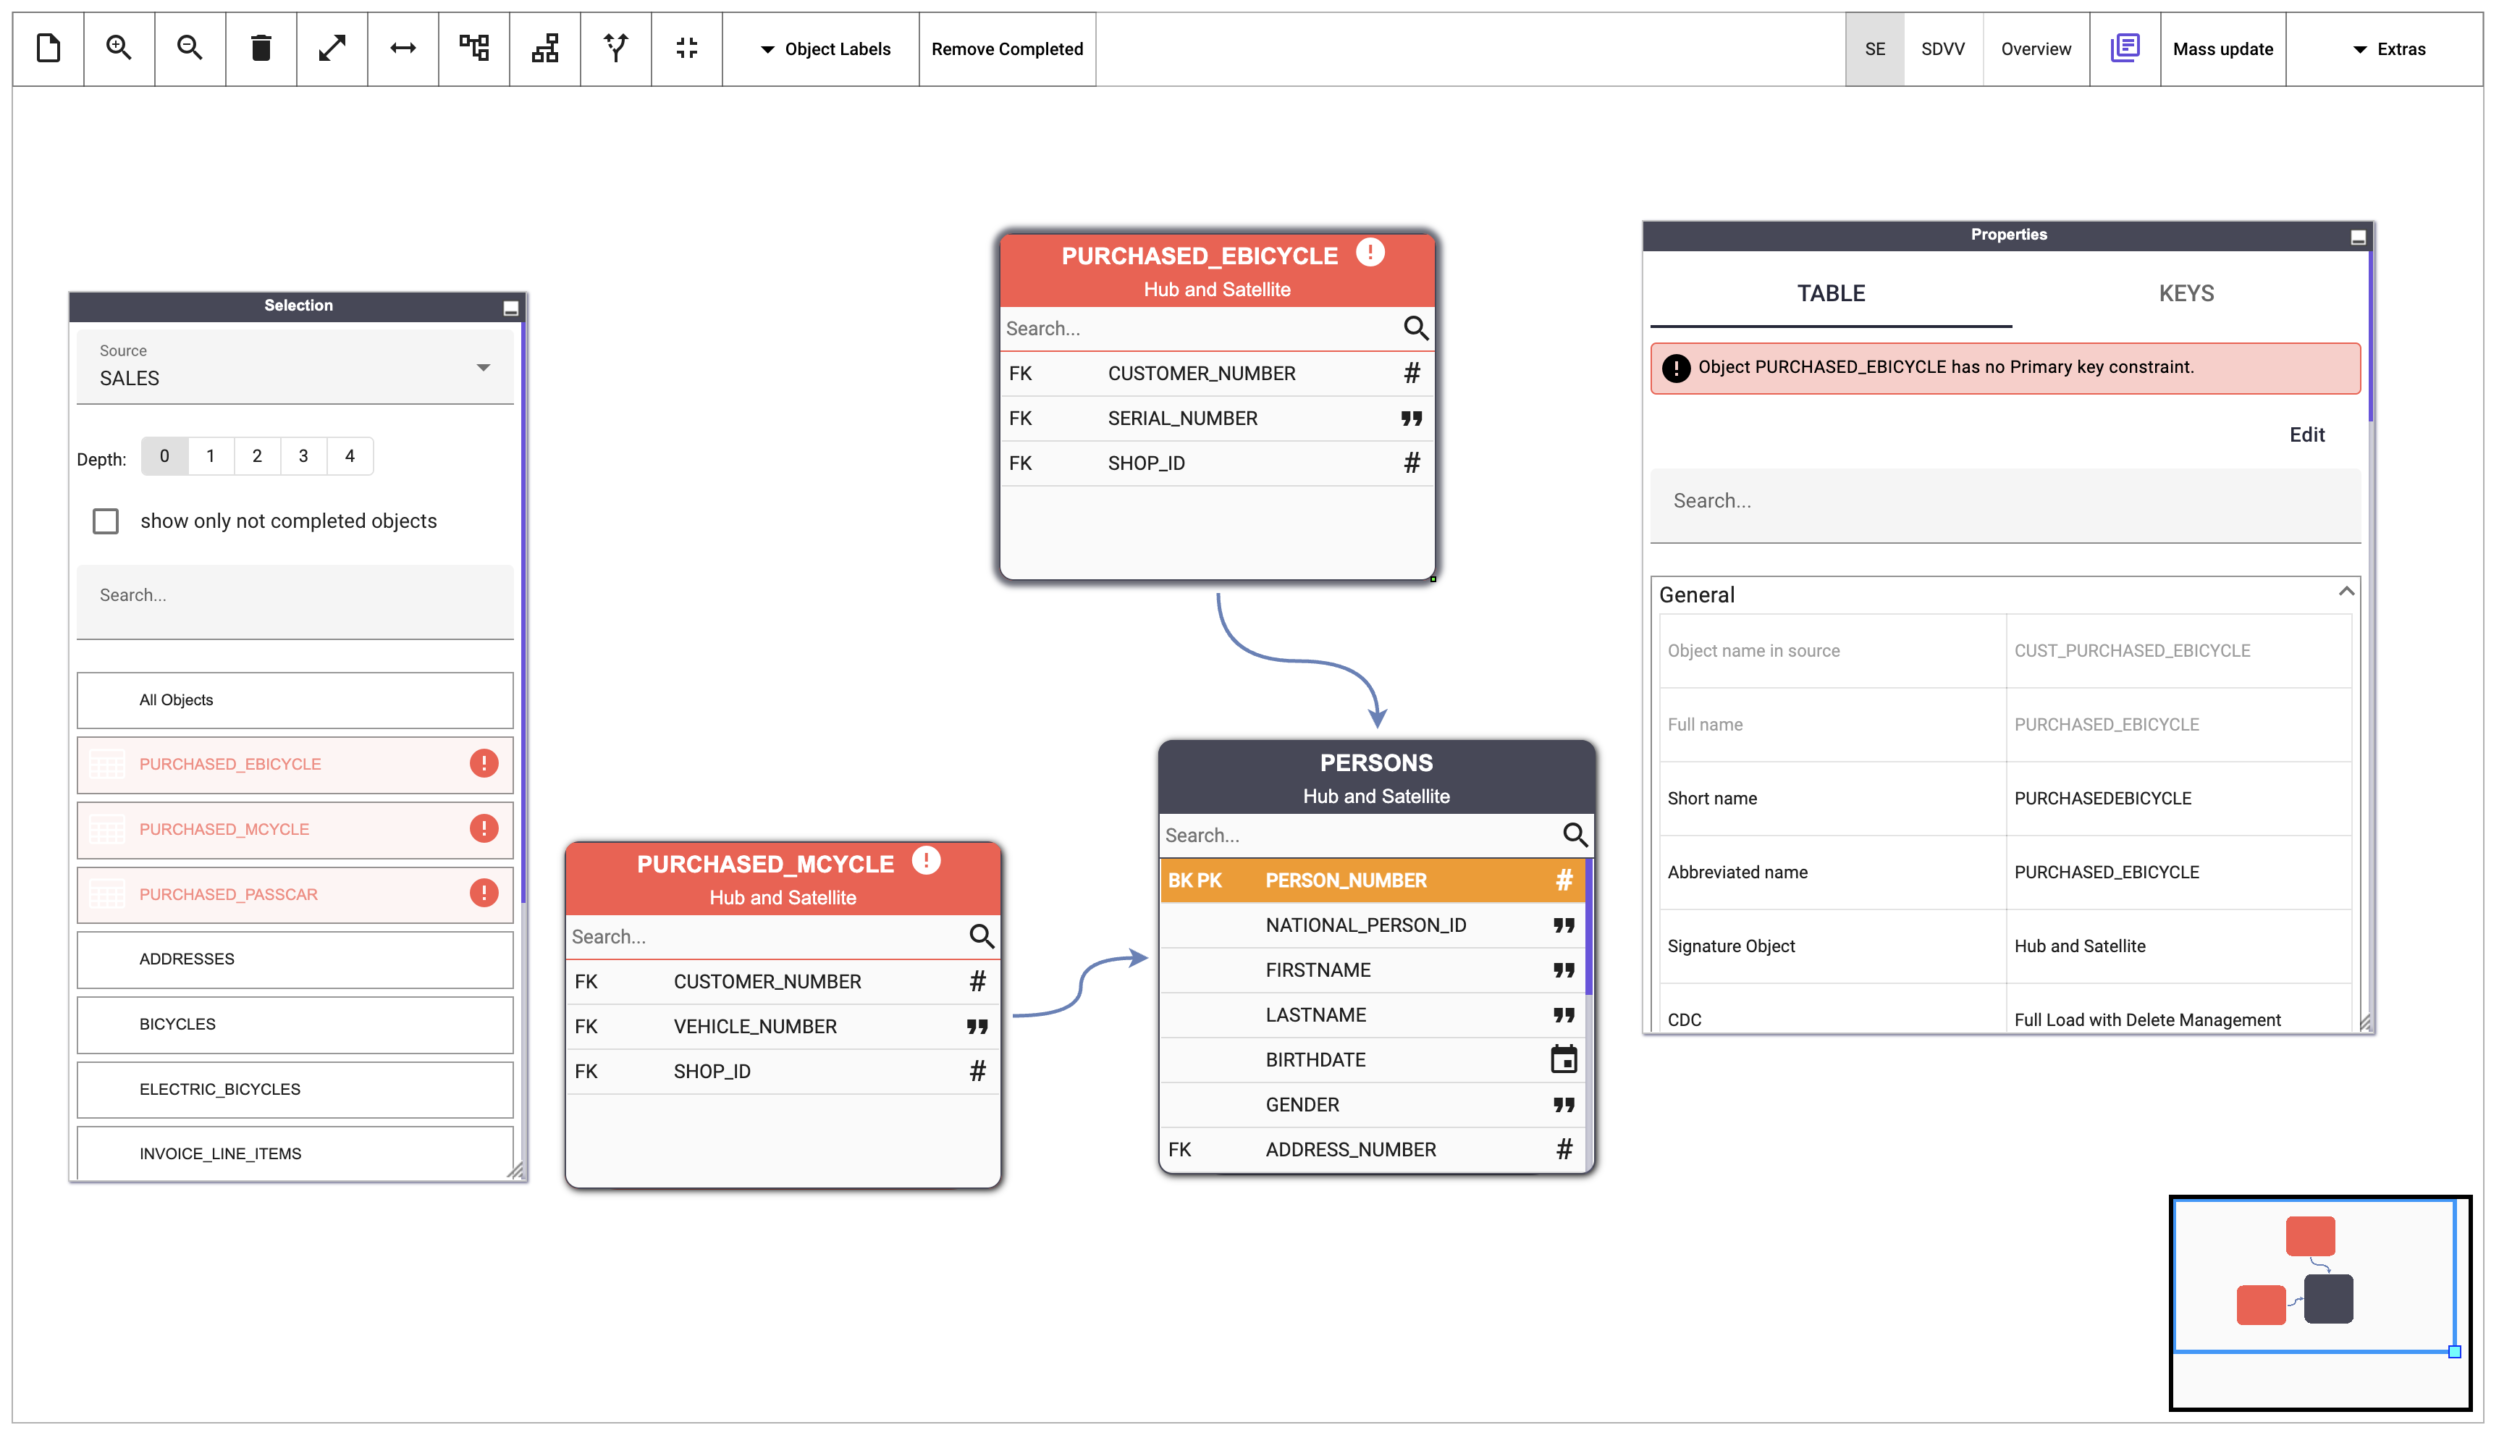Click the diagonal expand arrows icon
Screen dimensions: 2499x1438
[332, 48]
